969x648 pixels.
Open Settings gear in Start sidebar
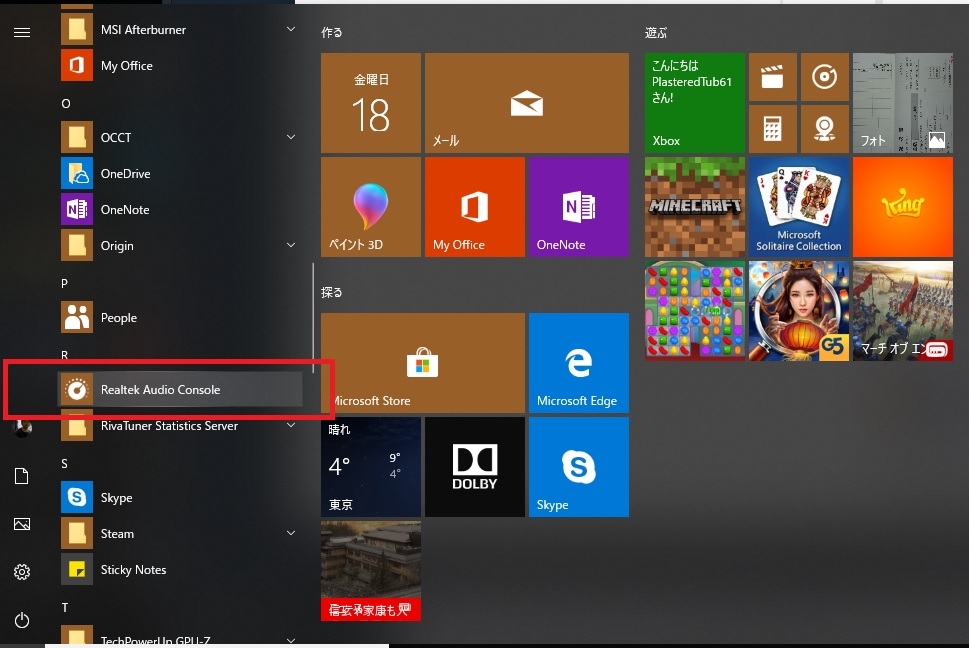[x=22, y=572]
